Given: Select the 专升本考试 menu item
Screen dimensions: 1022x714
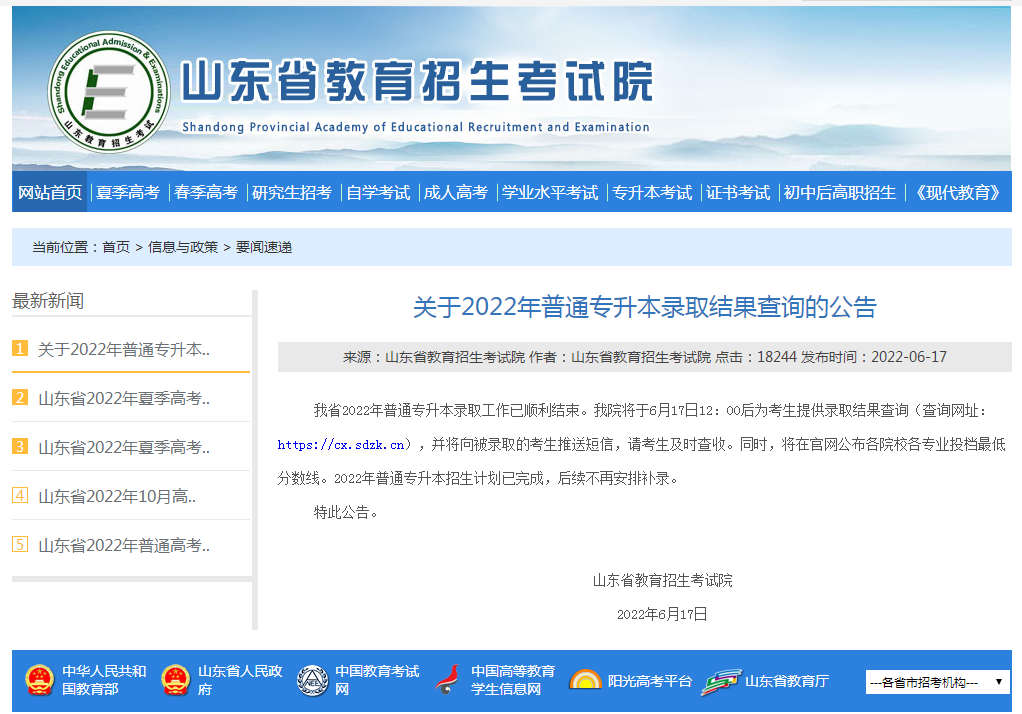Looking at the screenshot, I should point(651,192).
